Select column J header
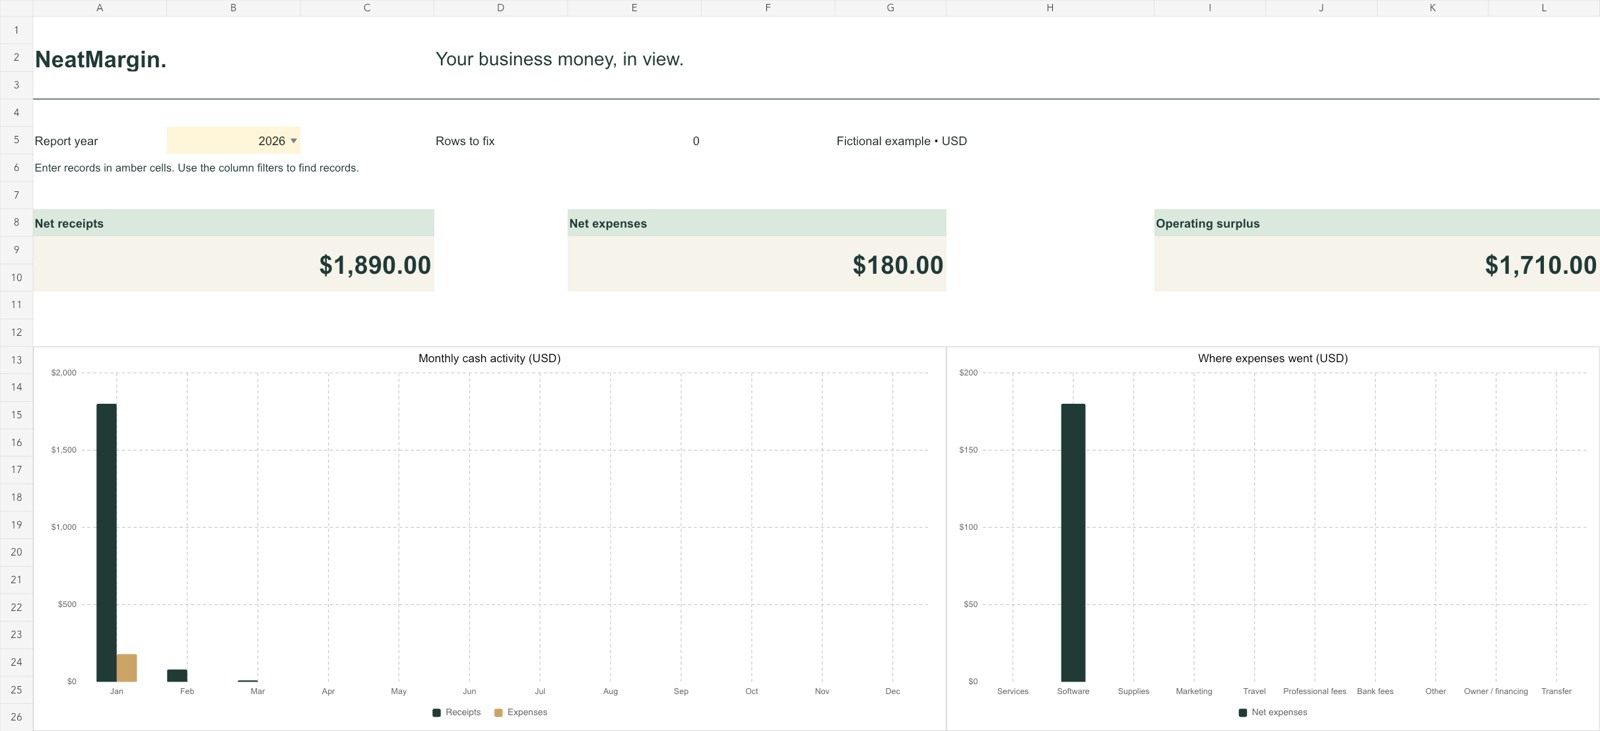This screenshot has height=731, width=1600. [1321, 8]
